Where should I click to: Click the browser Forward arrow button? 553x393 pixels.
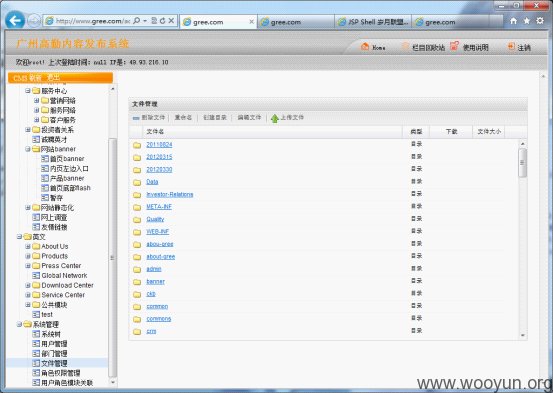(34, 21)
